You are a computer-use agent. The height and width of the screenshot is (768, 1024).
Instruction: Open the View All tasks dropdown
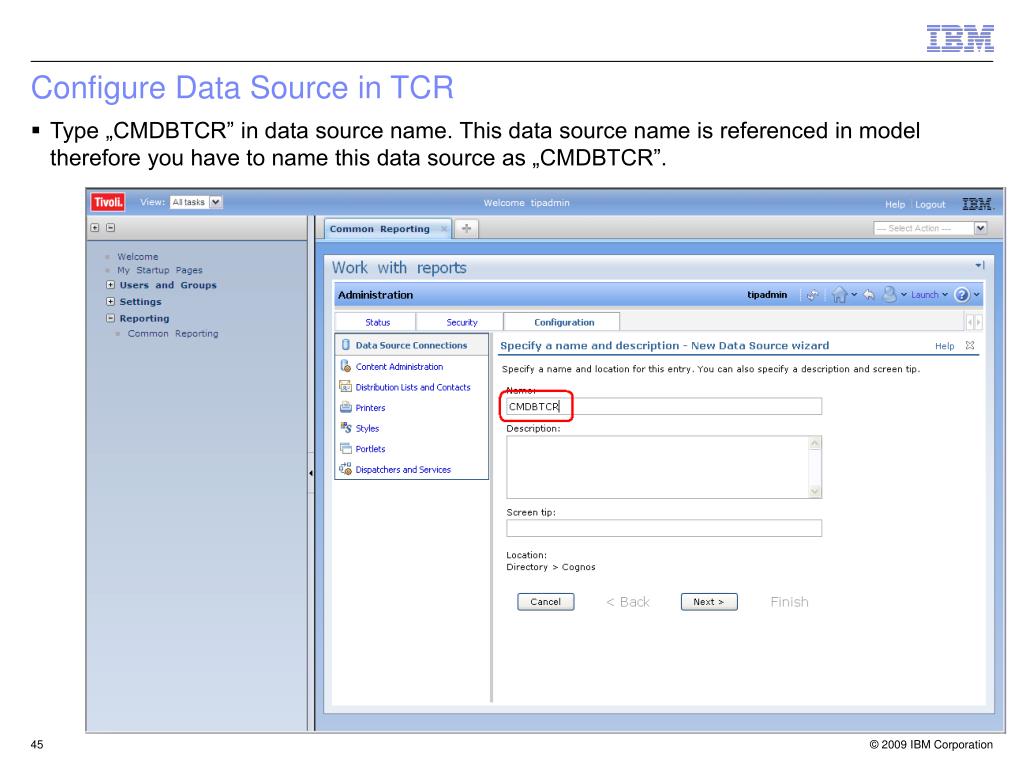coord(196,202)
